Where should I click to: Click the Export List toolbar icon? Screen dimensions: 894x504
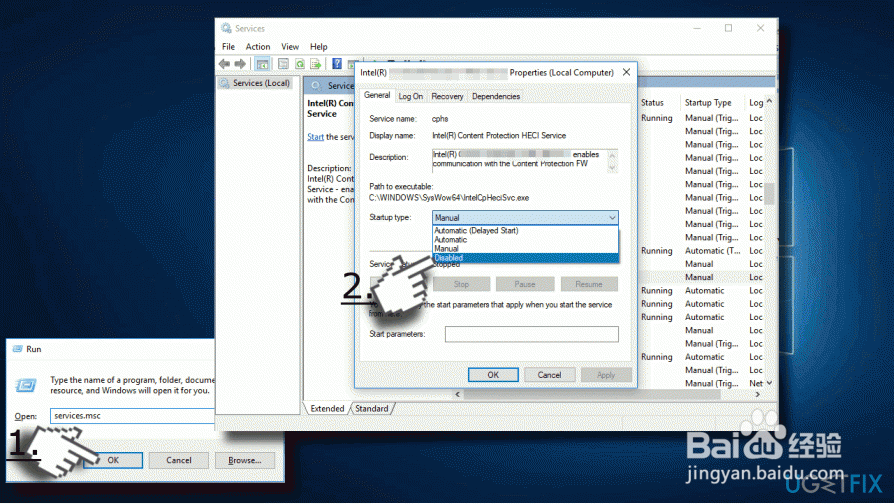tap(315, 64)
